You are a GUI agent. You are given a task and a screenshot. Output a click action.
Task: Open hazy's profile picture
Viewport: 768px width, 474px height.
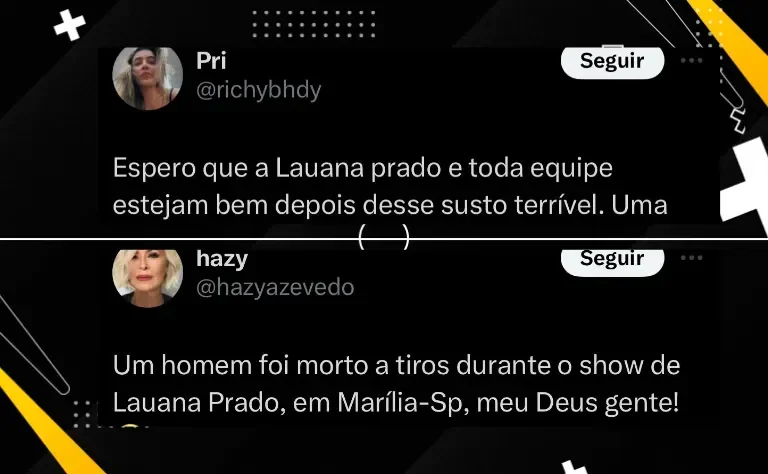coord(147,278)
